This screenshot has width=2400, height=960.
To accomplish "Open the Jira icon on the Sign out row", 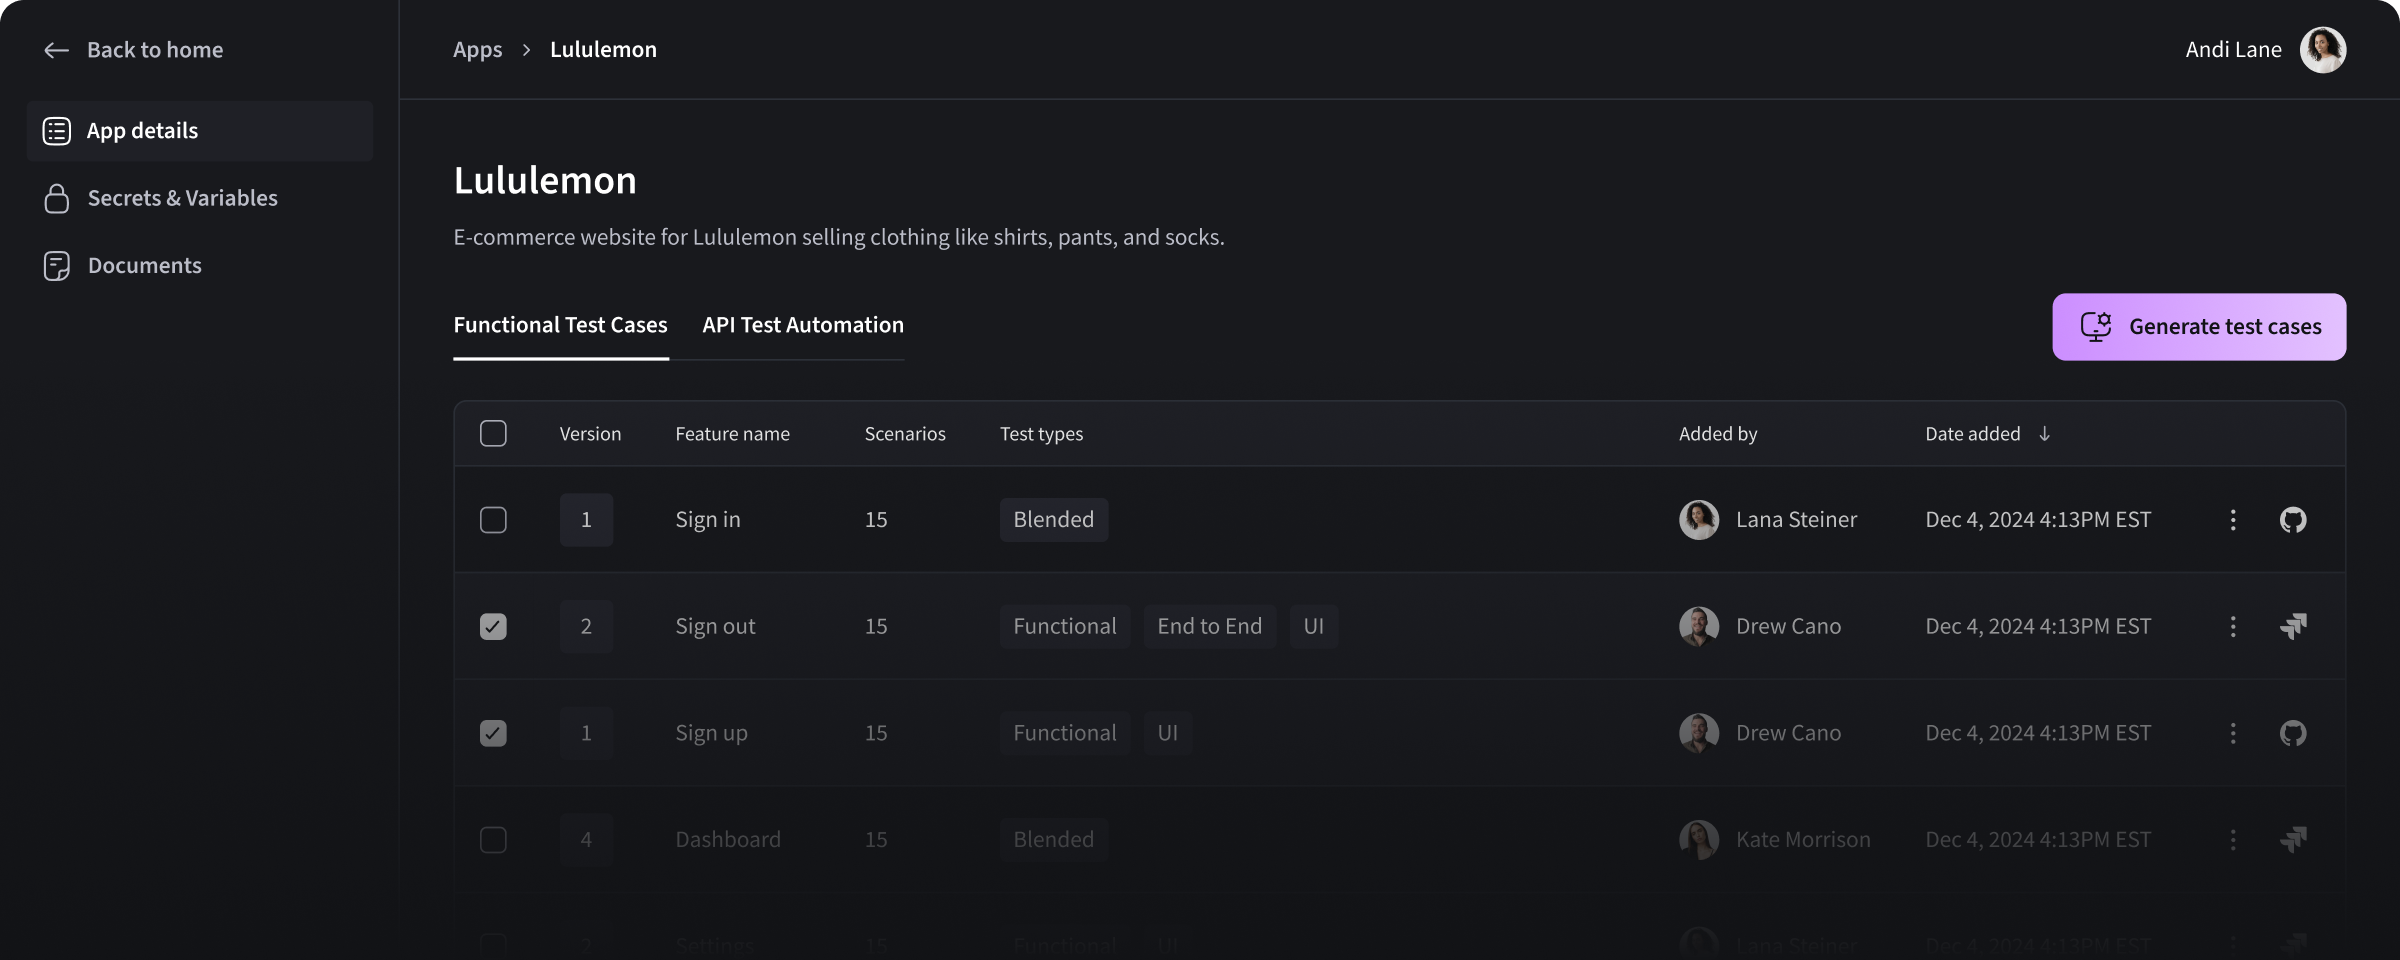I will (x=2293, y=626).
